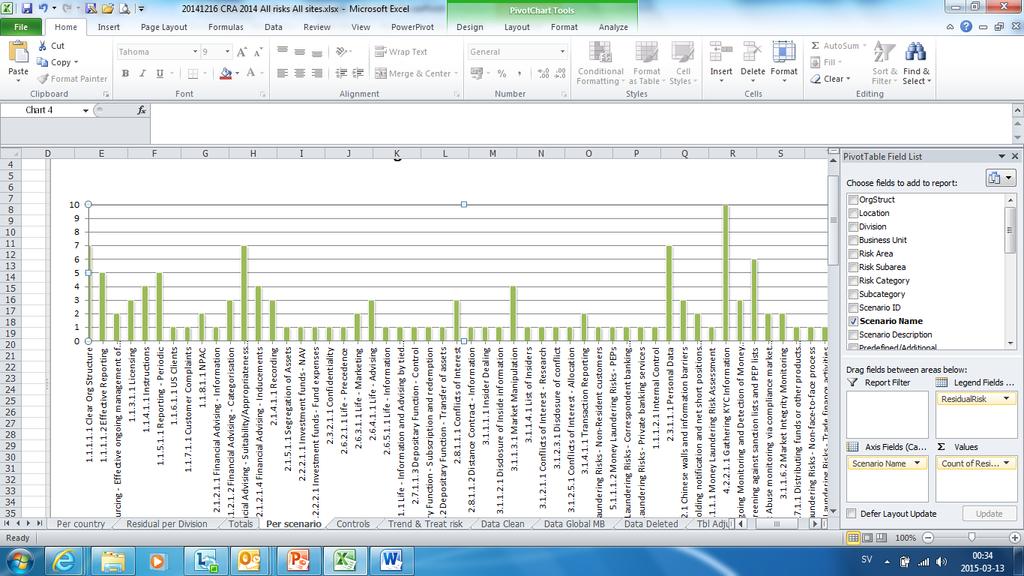1024x576 pixels.
Task: Open the Analyze PivotChart tab
Action: click(x=613, y=27)
